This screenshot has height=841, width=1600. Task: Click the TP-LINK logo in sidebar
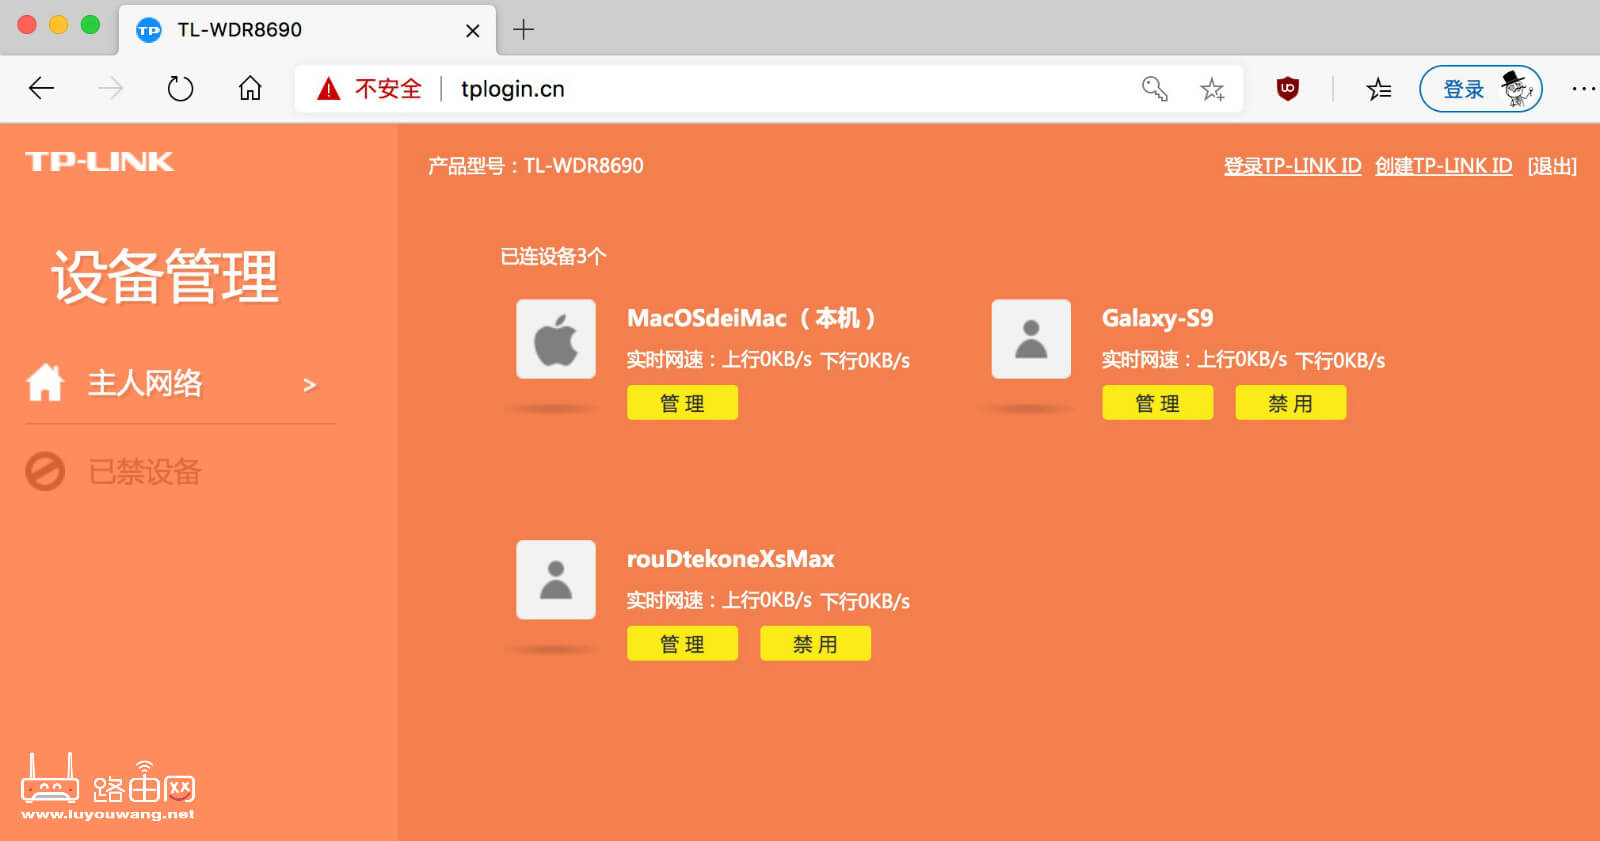click(99, 162)
